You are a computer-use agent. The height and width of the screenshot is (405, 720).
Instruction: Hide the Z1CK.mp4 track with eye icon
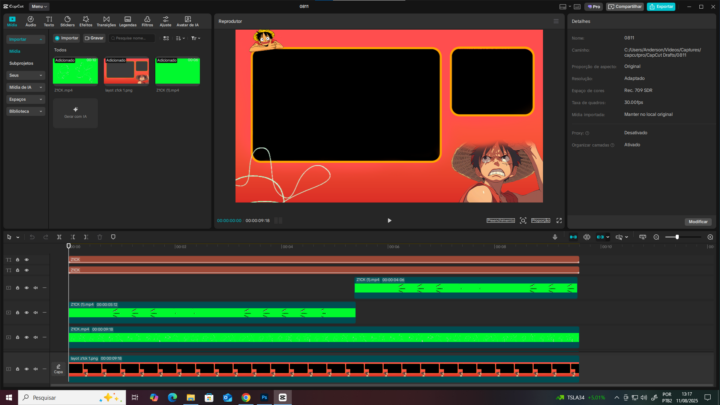[x=27, y=337]
